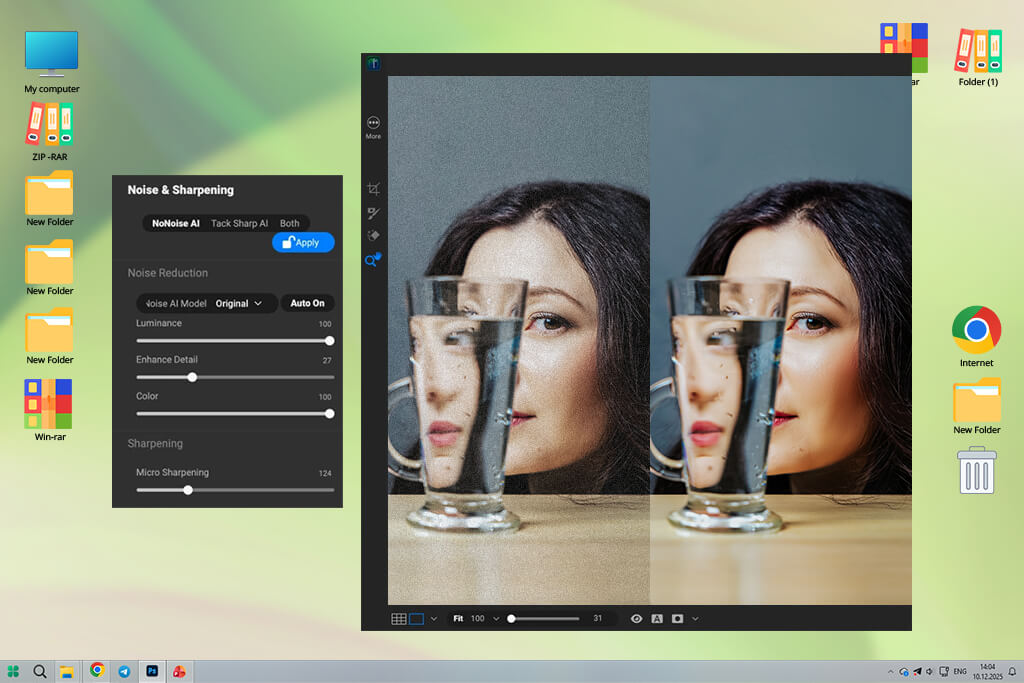Show hidden system tray icons

(x=890, y=671)
